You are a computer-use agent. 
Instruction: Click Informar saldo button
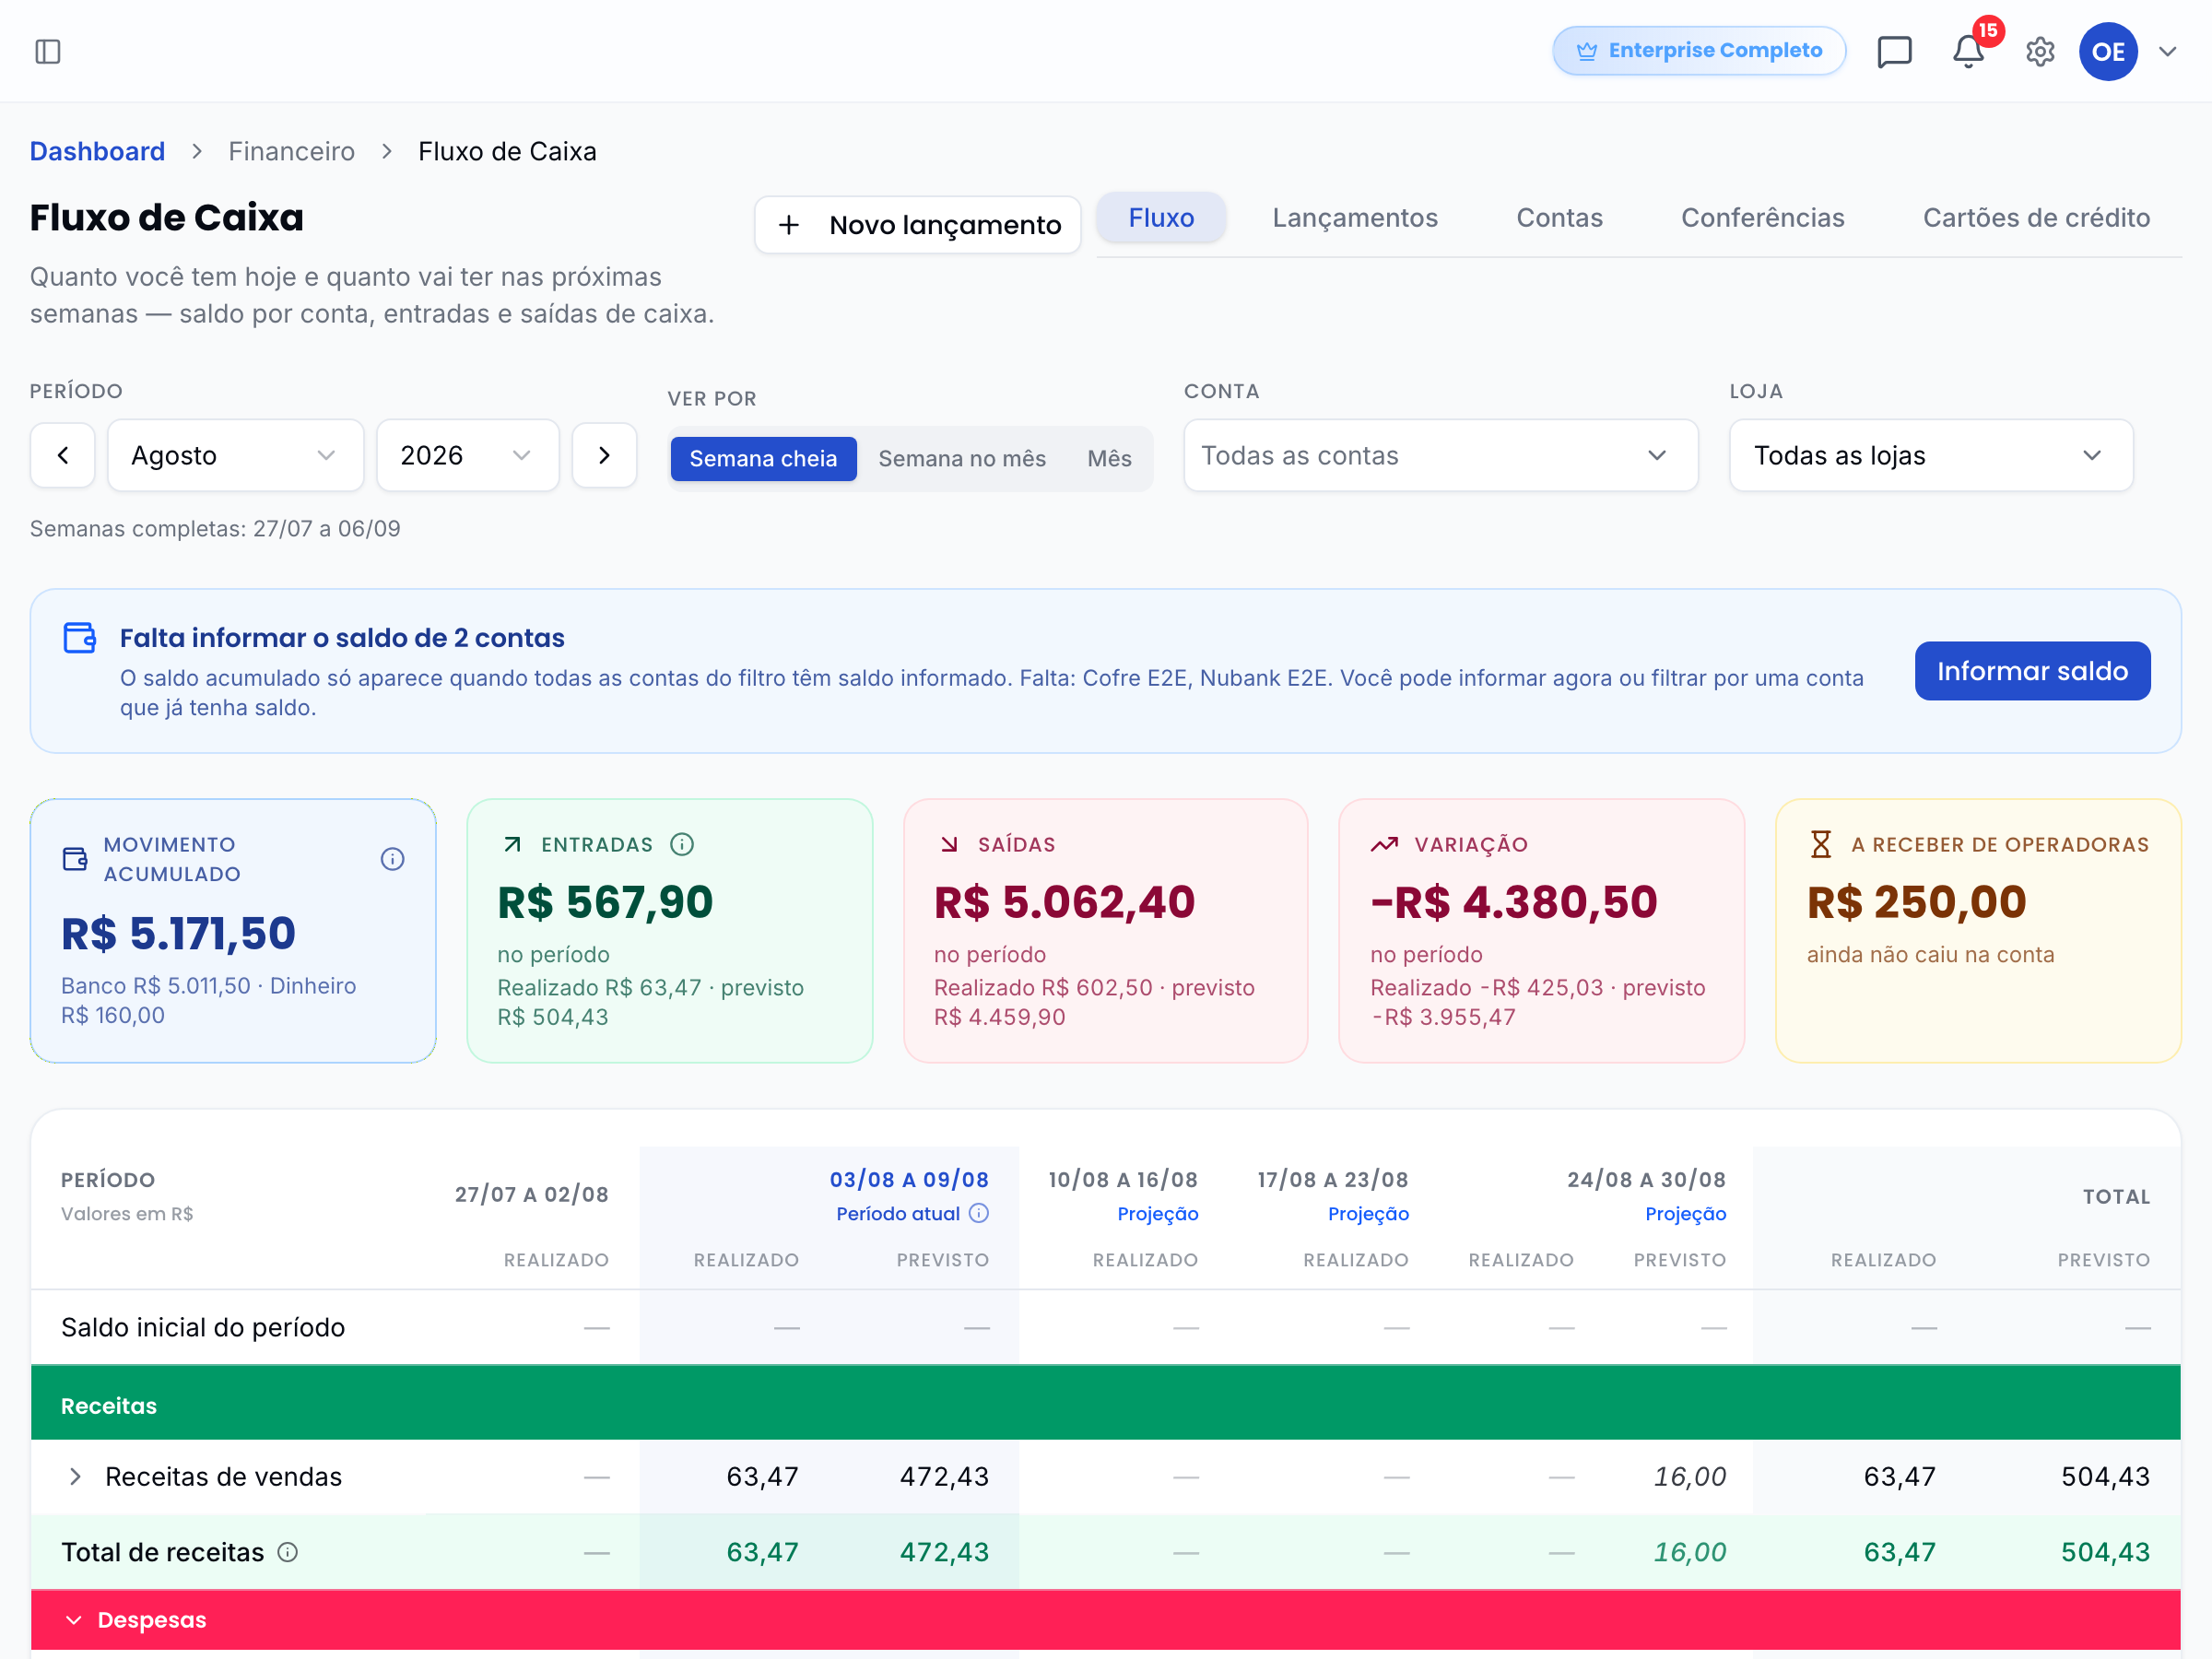click(2032, 671)
